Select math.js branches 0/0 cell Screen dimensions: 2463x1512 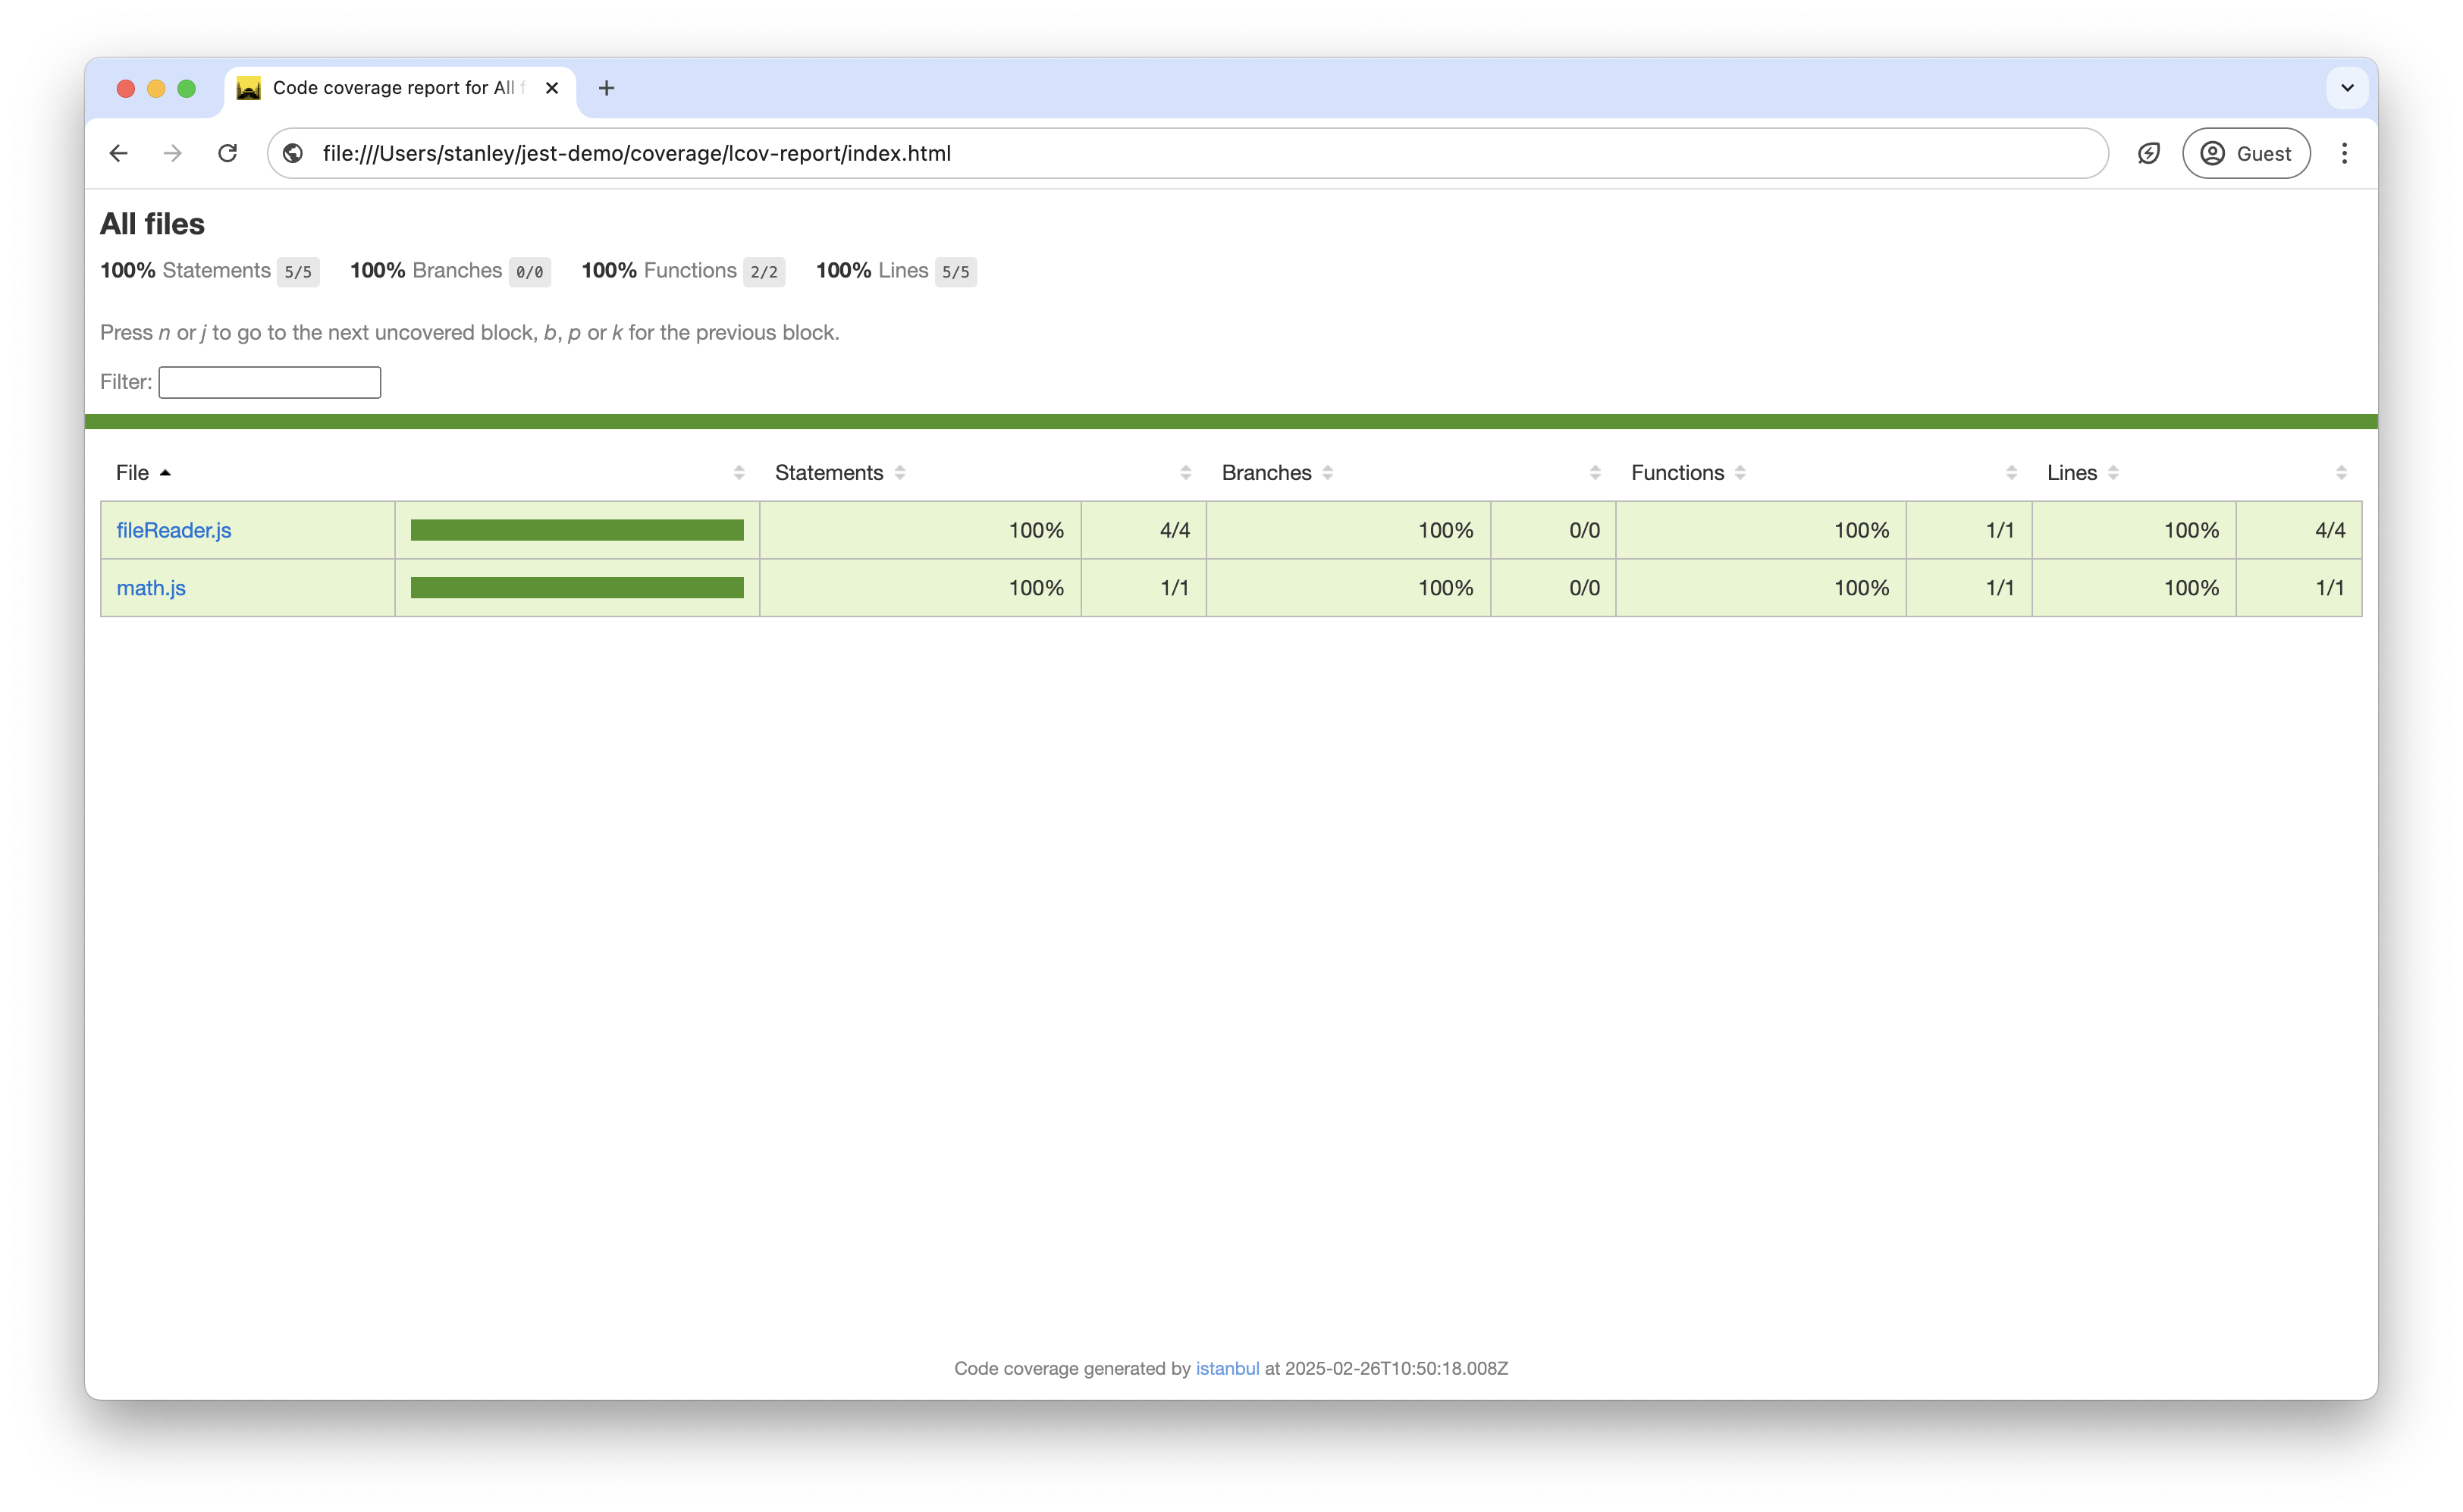pyautogui.click(x=1553, y=588)
